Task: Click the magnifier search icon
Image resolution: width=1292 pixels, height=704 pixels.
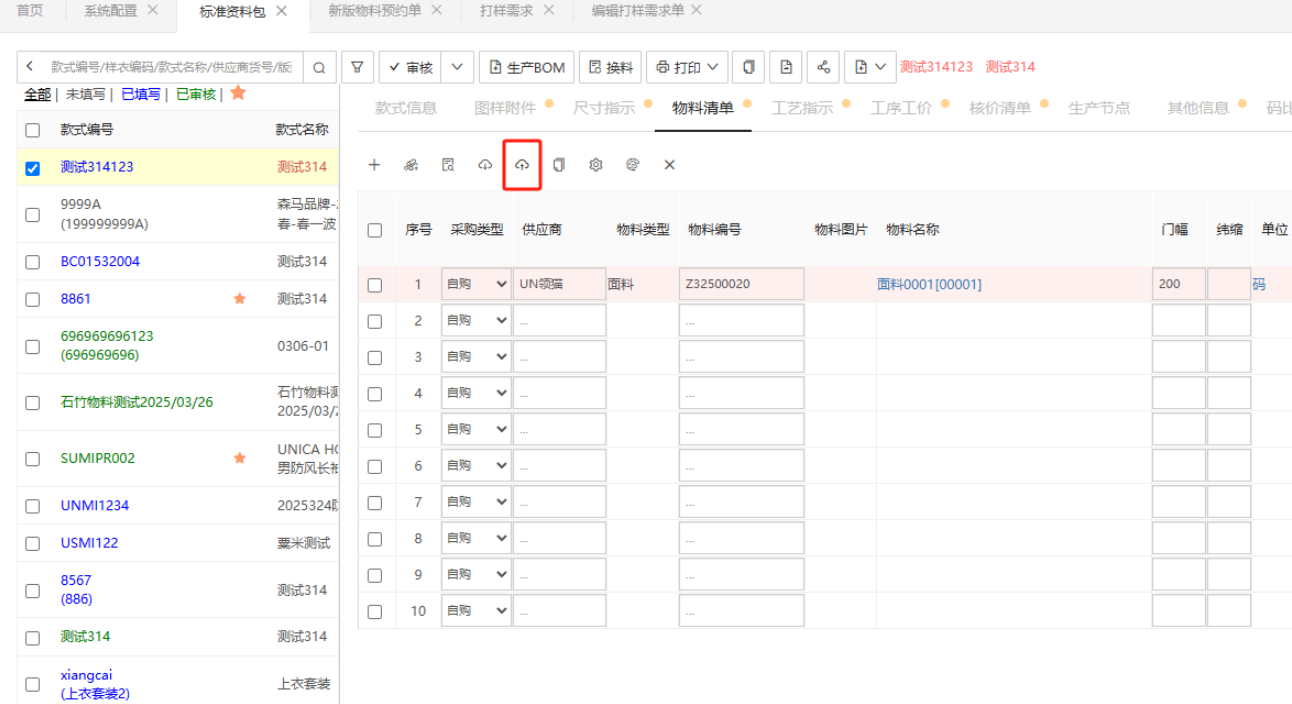Action: [x=318, y=68]
